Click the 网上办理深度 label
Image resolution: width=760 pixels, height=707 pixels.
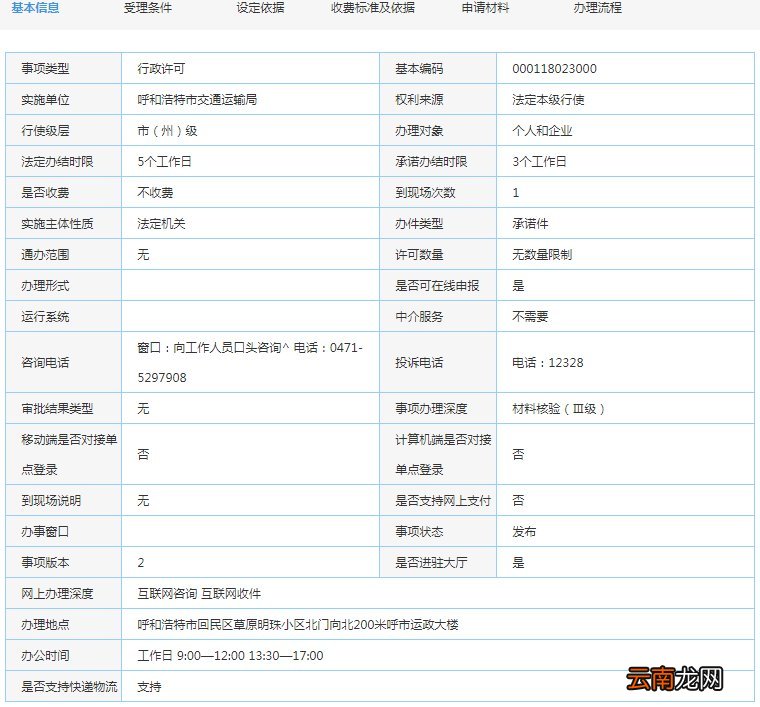57,594
